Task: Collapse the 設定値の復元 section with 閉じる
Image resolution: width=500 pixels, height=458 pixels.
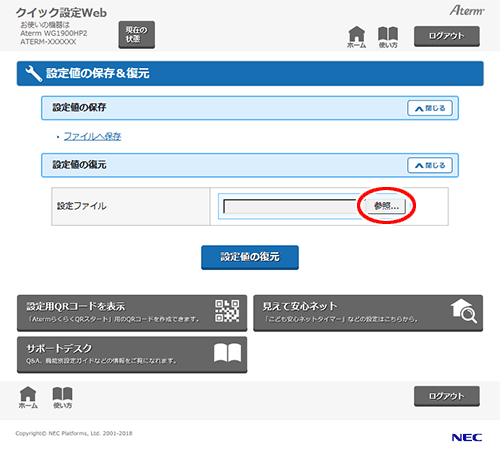Action: [430, 165]
